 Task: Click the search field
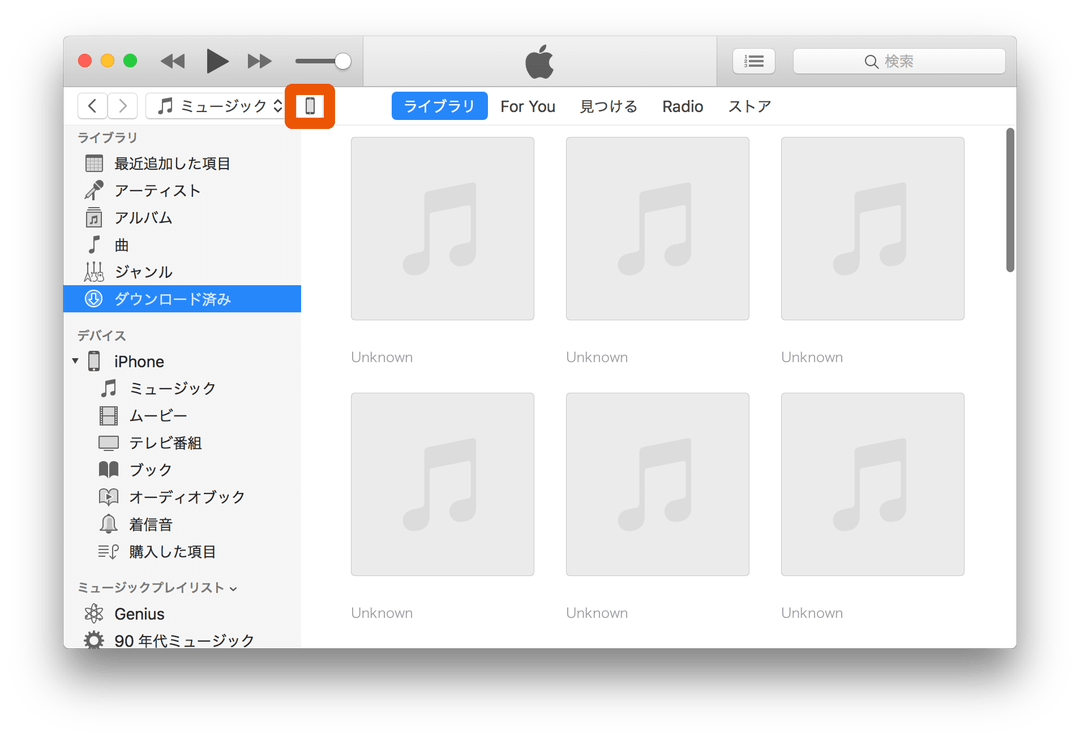(898, 61)
